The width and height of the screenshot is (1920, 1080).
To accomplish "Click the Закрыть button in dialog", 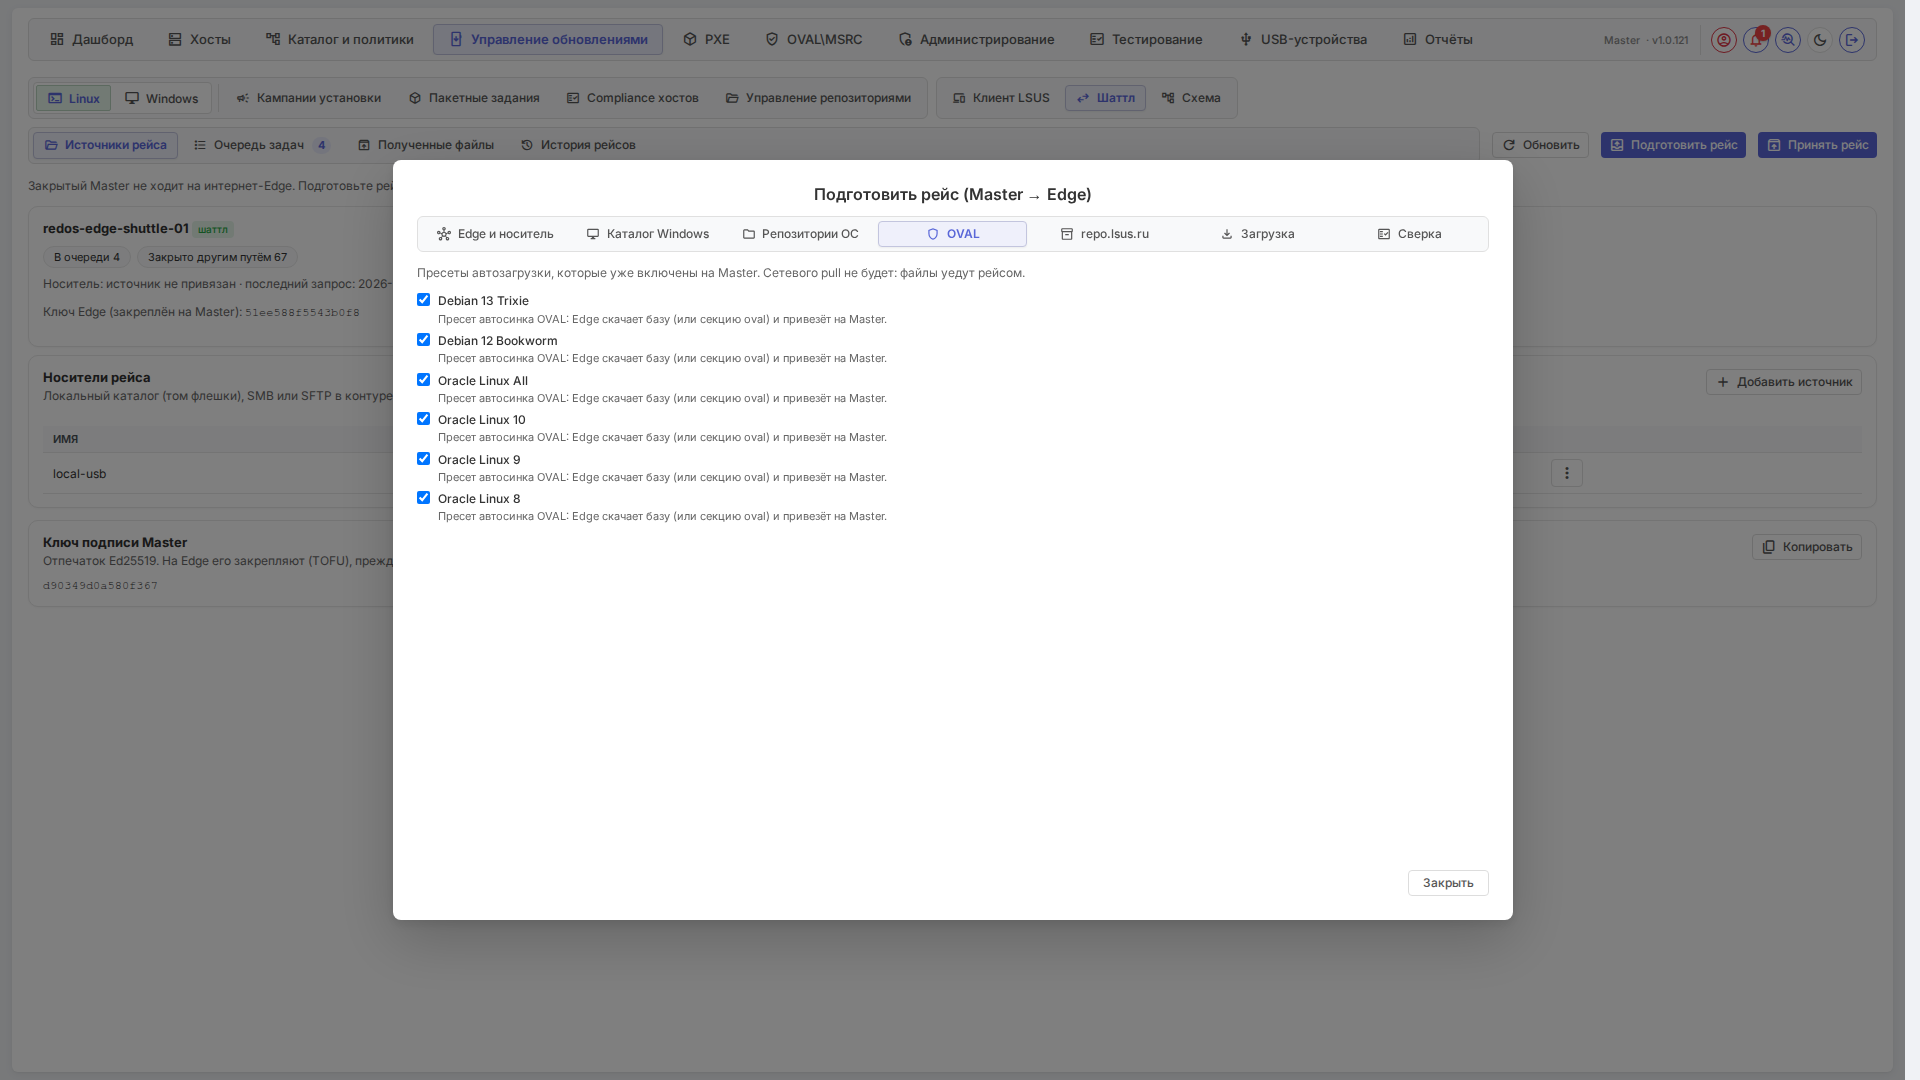I will pos(1448,883).
